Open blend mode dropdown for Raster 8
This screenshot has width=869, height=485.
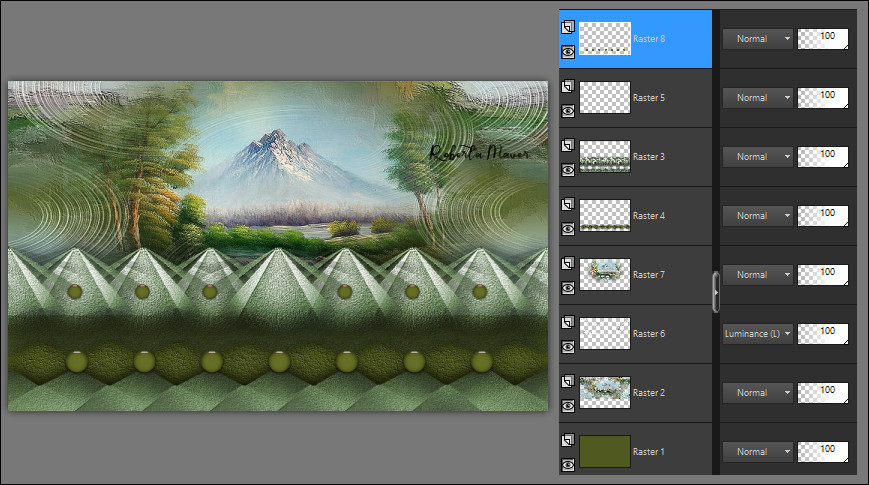pyautogui.click(x=758, y=39)
